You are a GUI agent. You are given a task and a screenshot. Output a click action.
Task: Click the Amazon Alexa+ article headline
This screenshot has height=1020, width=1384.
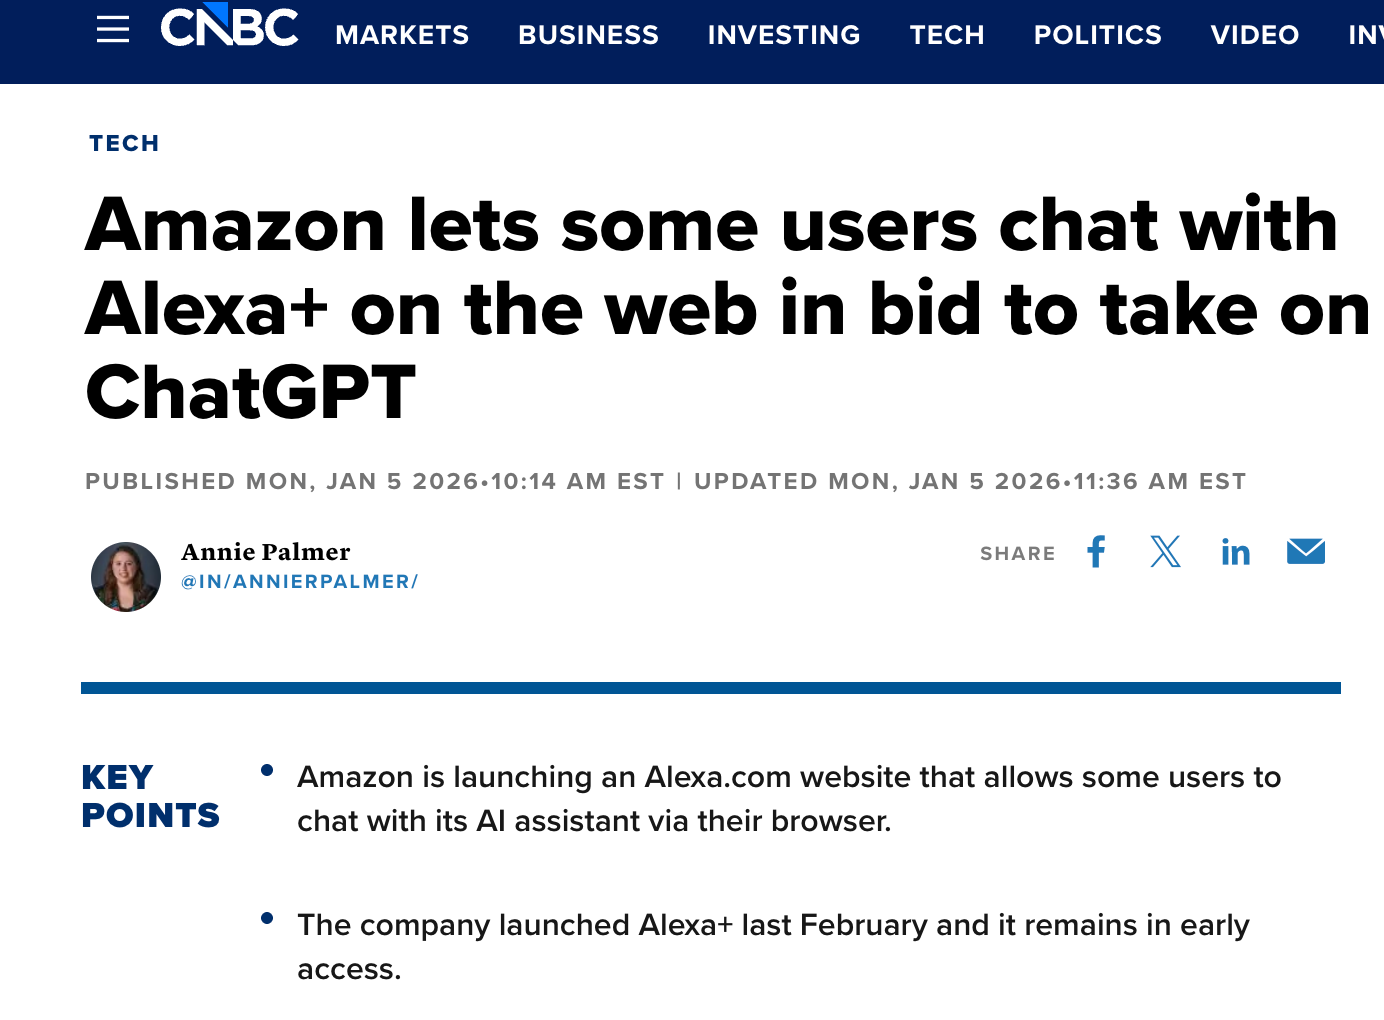coord(711,308)
